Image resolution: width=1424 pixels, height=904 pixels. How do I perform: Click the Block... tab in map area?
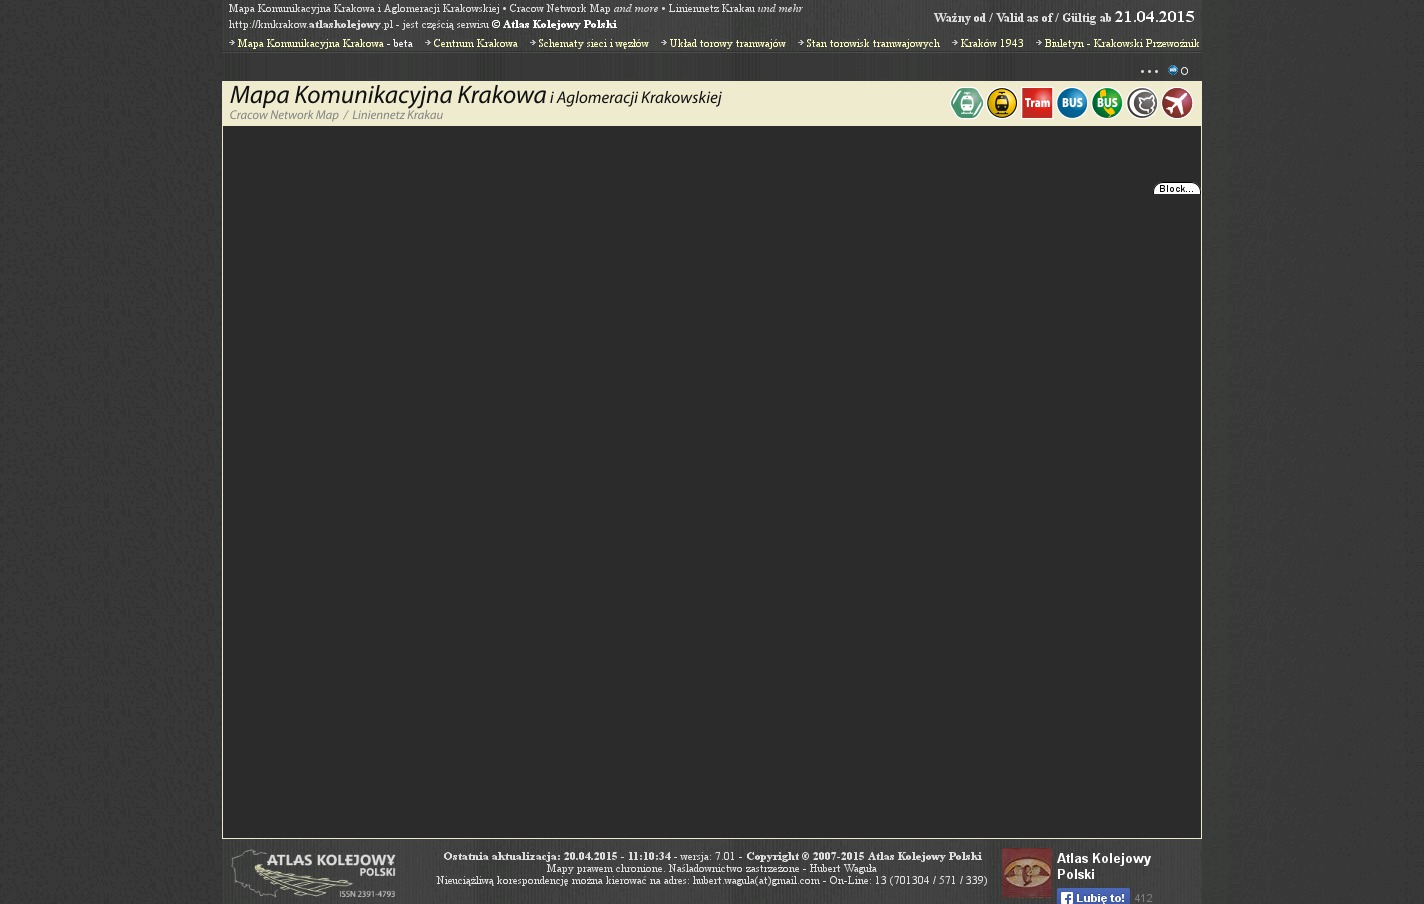tap(1176, 189)
